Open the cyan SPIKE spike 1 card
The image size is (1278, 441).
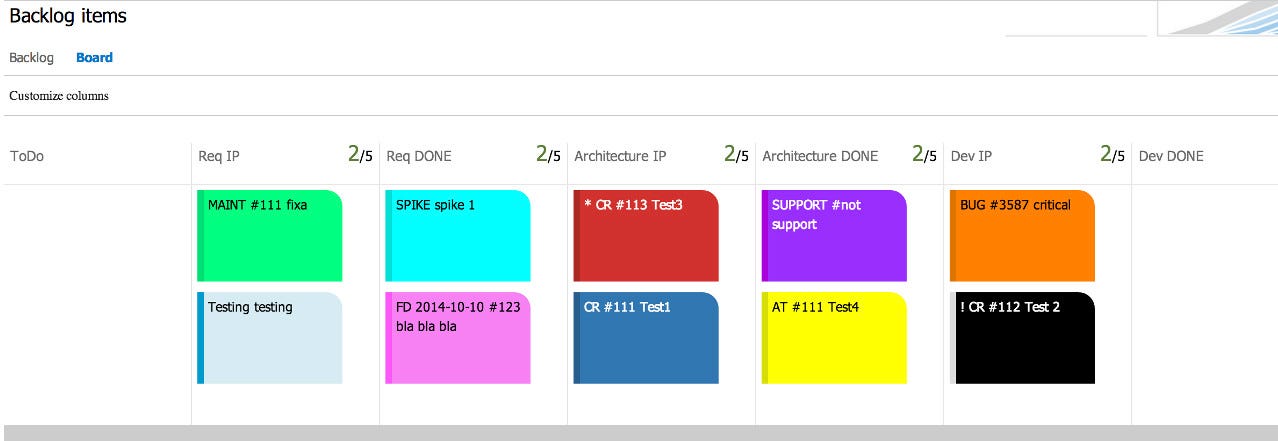click(x=458, y=236)
